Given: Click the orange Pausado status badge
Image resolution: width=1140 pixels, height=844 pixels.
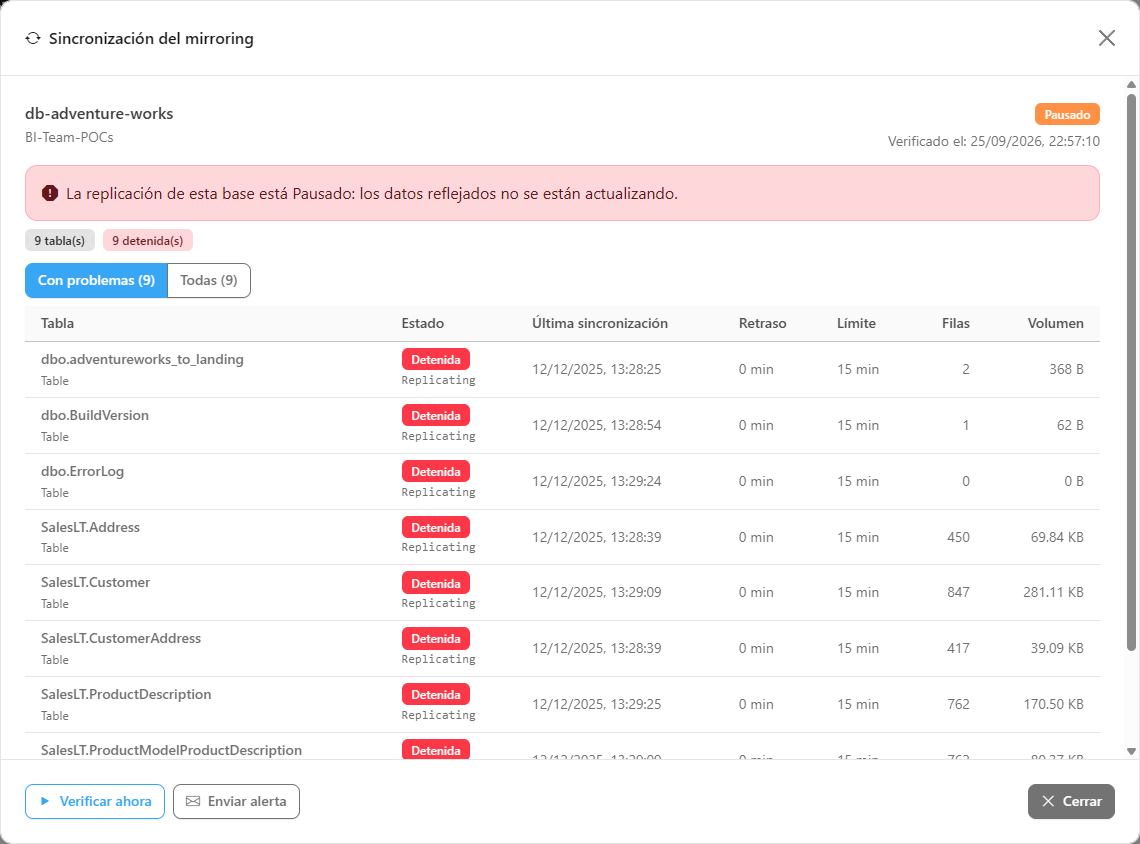Looking at the screenshot, I should click(1067, 115).
